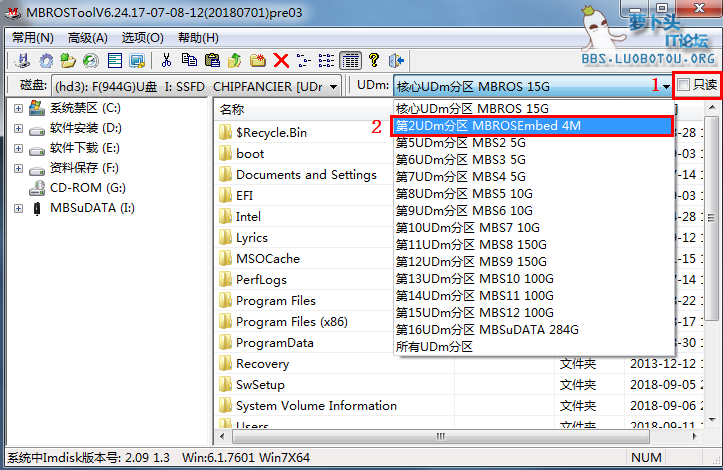Select 软件安装 (D:) in drive tree

click(x=86, y=128)
